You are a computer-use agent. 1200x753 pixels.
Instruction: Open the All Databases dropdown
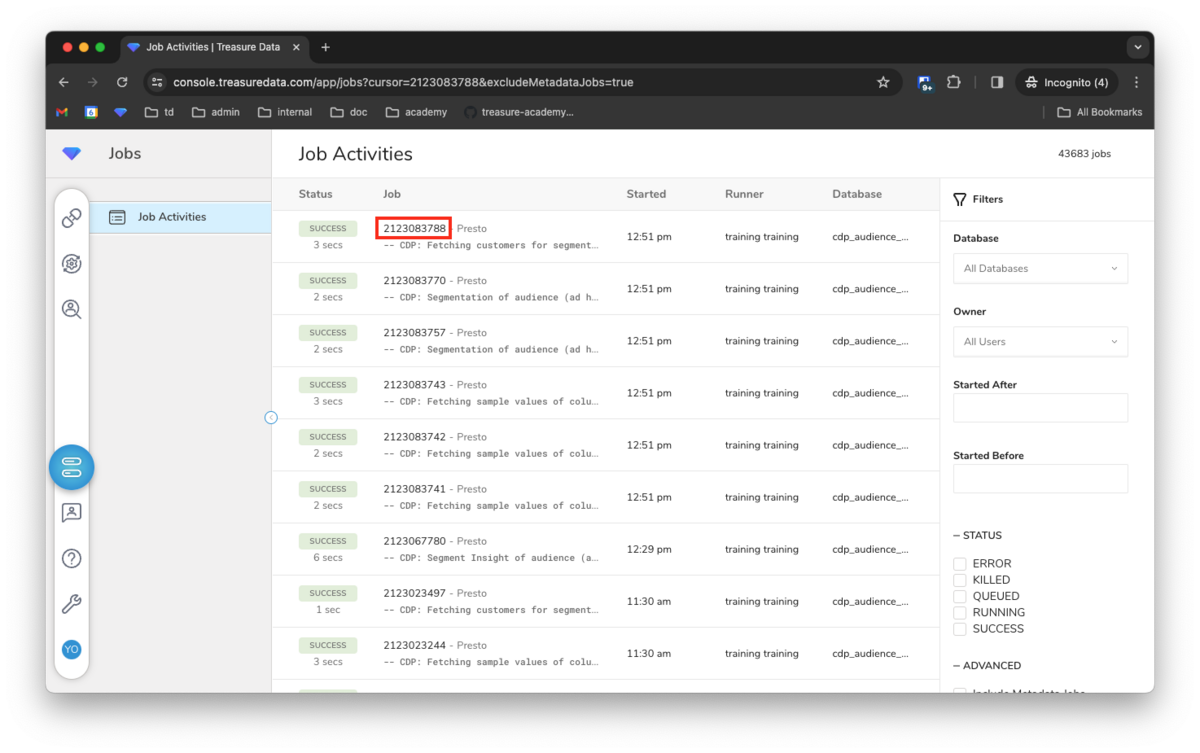pos(1040,268)
